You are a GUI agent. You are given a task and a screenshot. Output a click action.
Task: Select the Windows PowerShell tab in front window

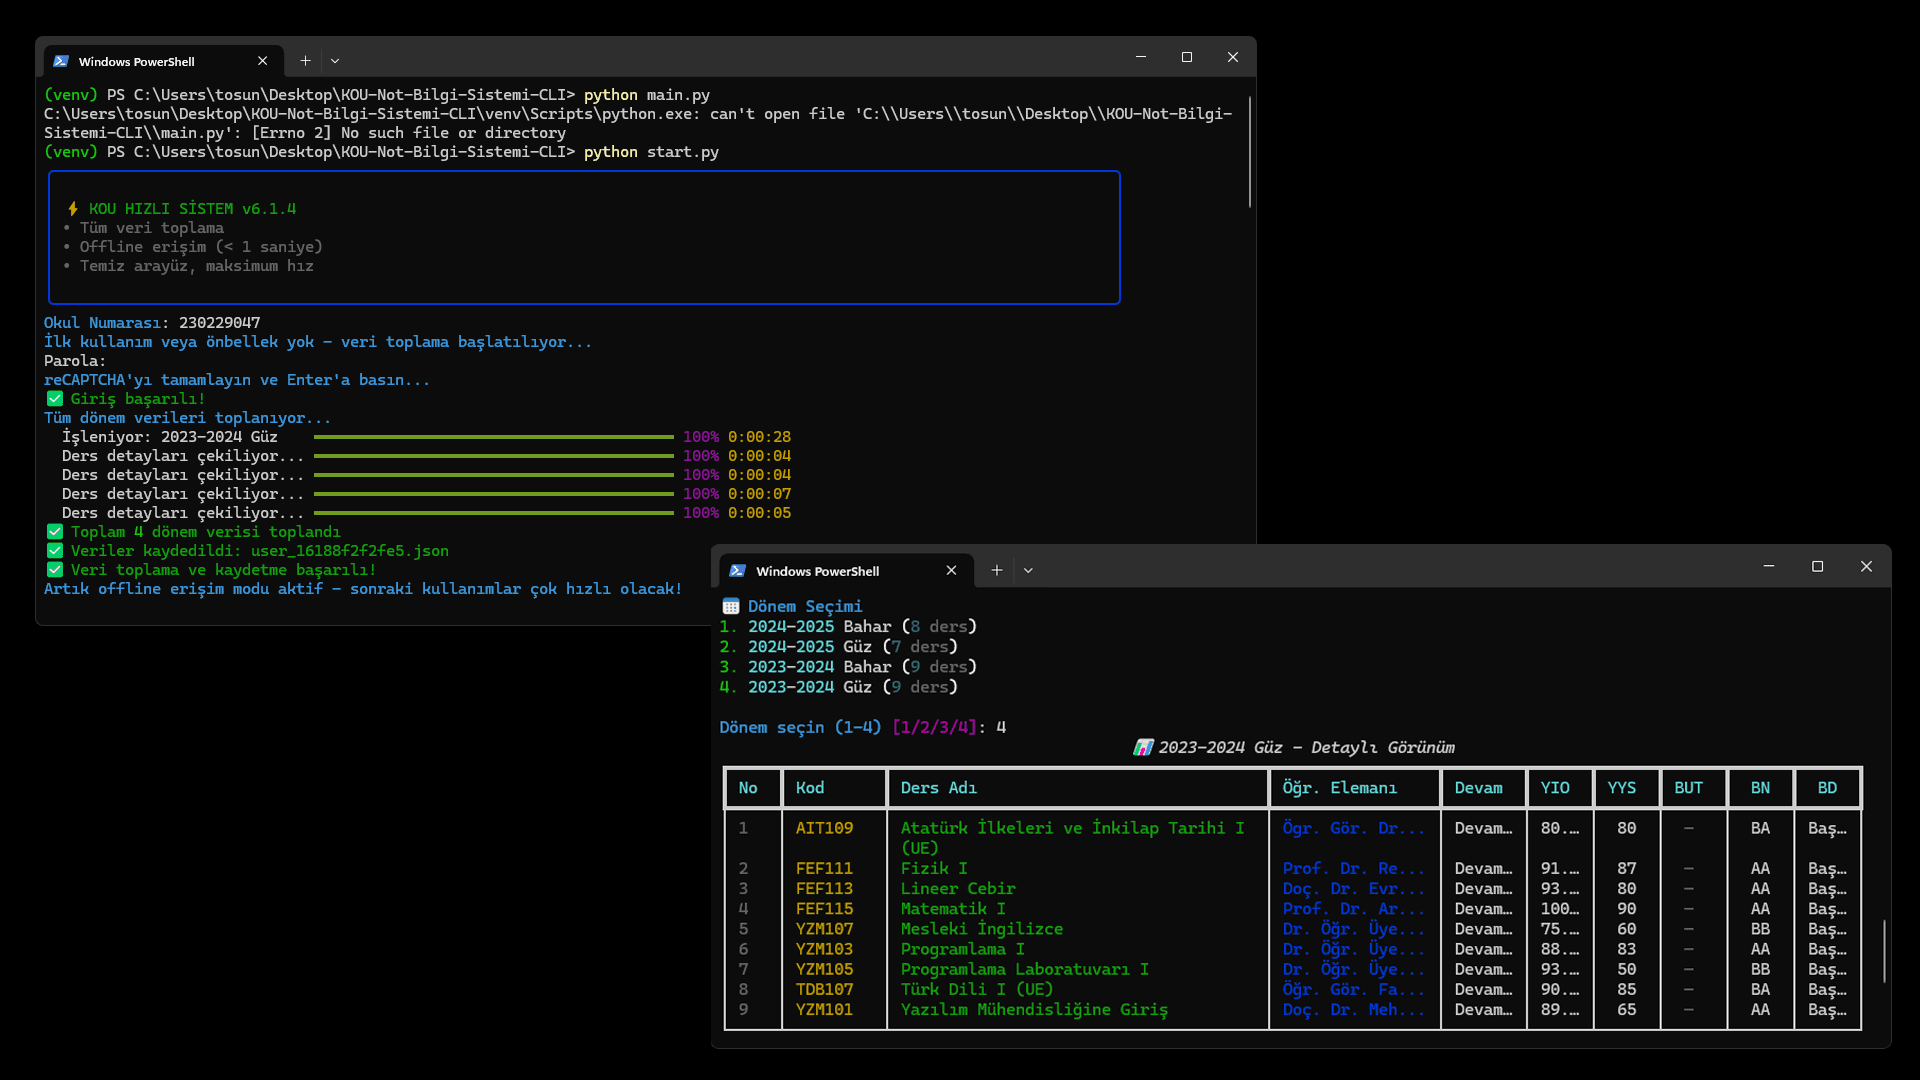point(846,570)
